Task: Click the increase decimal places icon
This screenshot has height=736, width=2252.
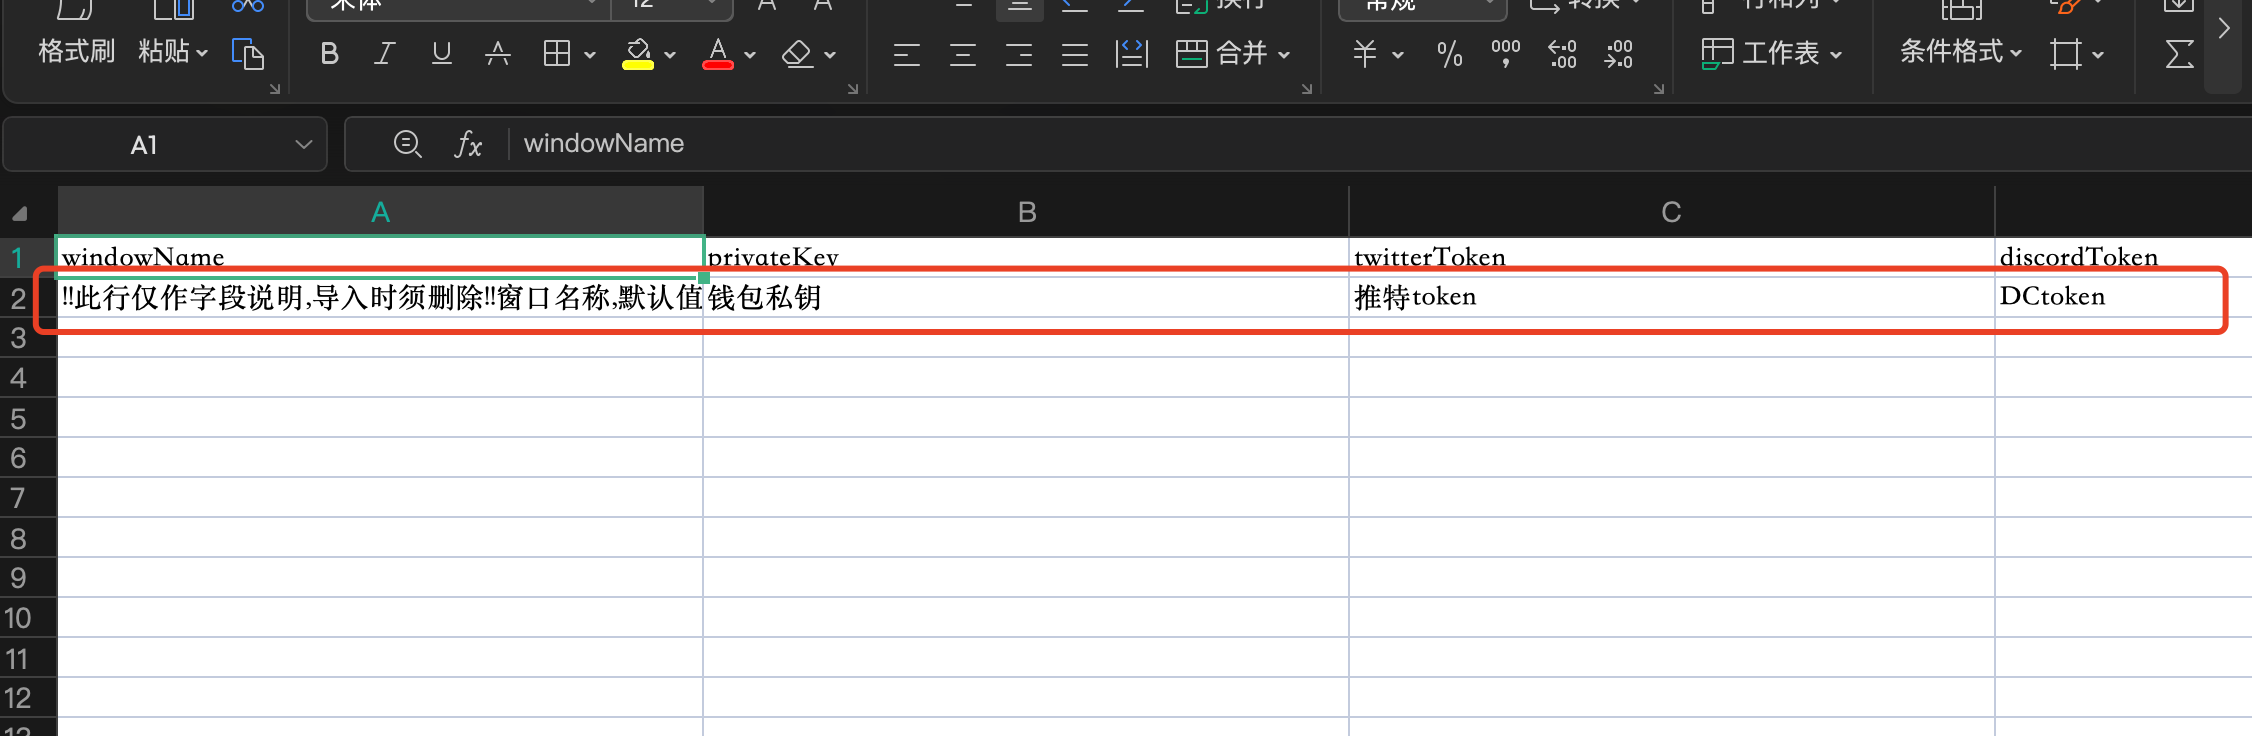Action: point(1562,54)
